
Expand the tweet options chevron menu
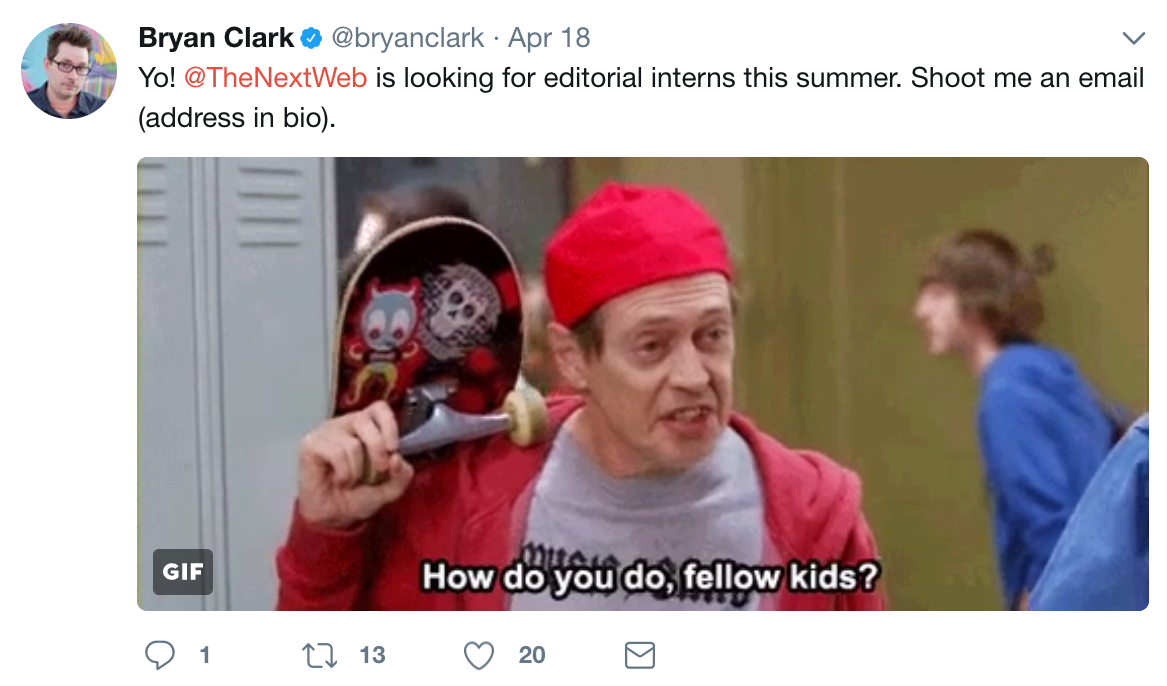[1134, 38]
